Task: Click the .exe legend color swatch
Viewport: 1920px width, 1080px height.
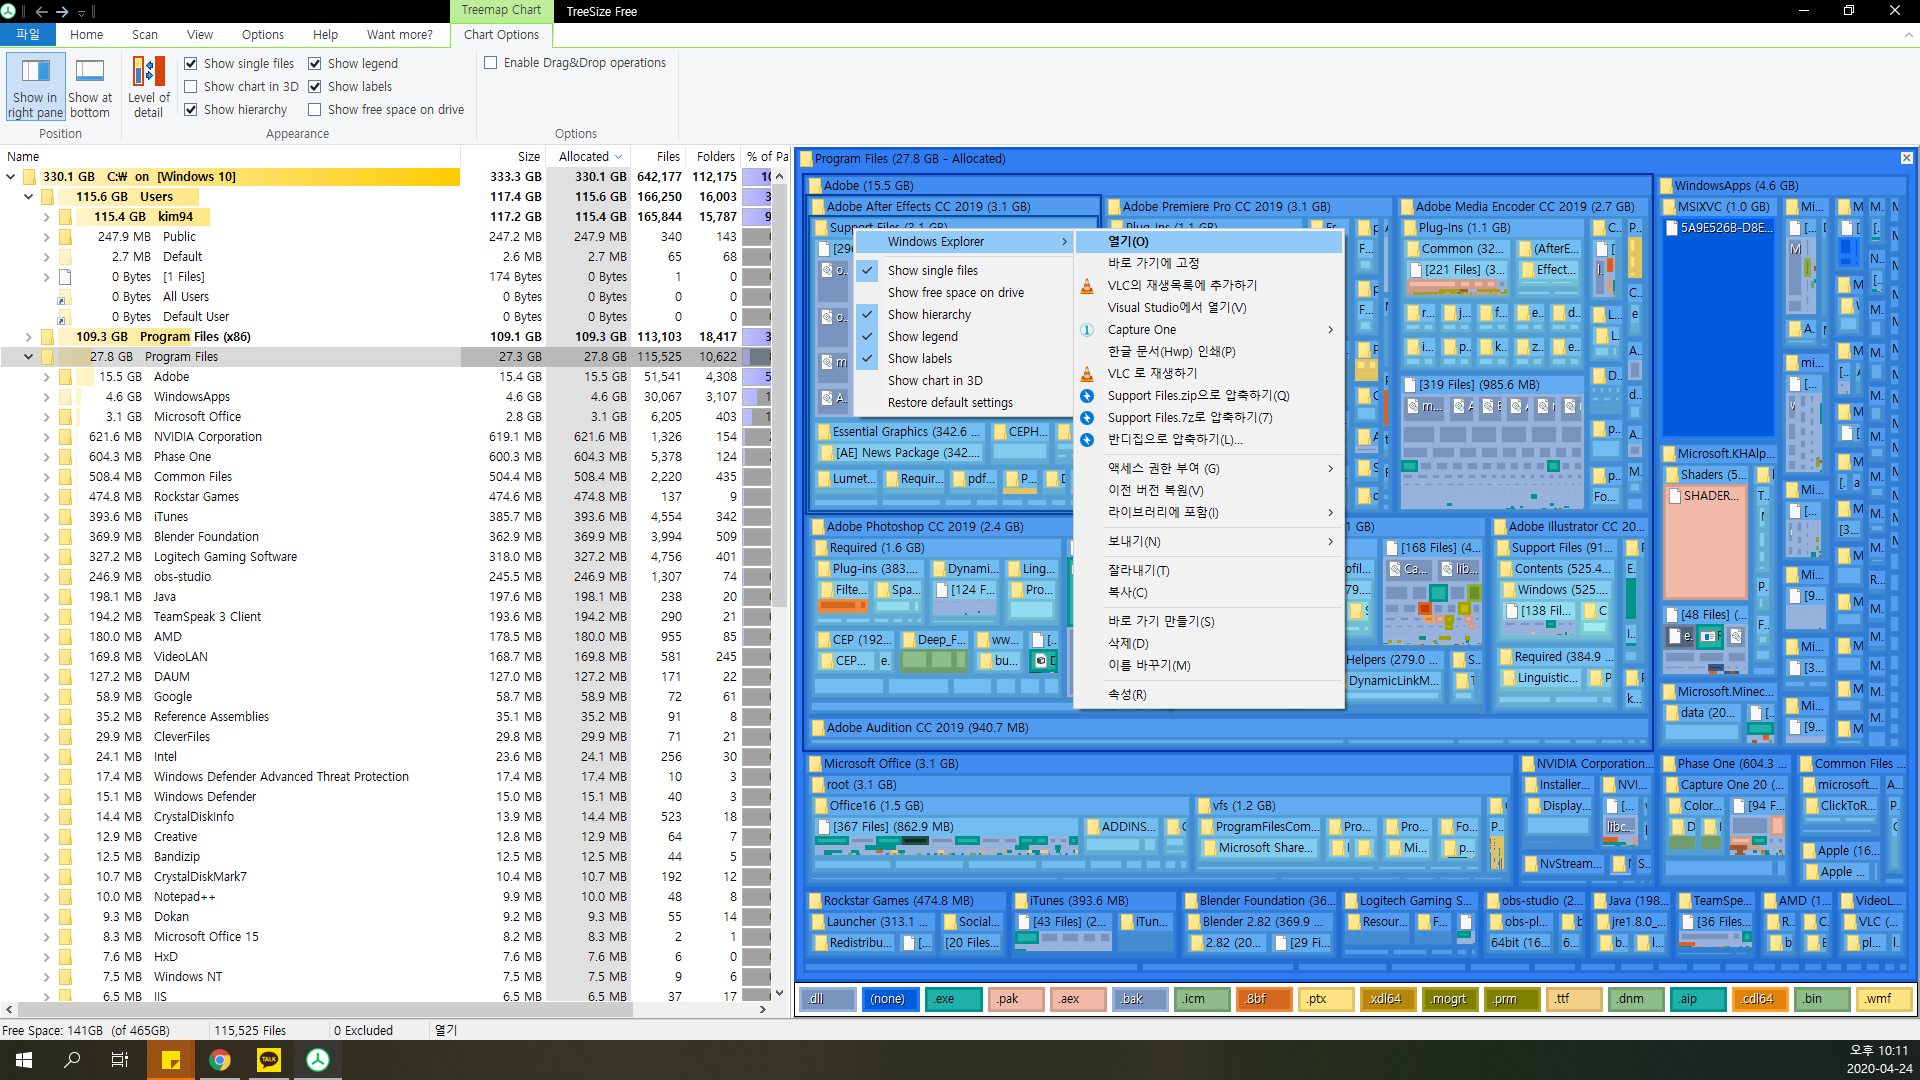Action: (952, 998)
